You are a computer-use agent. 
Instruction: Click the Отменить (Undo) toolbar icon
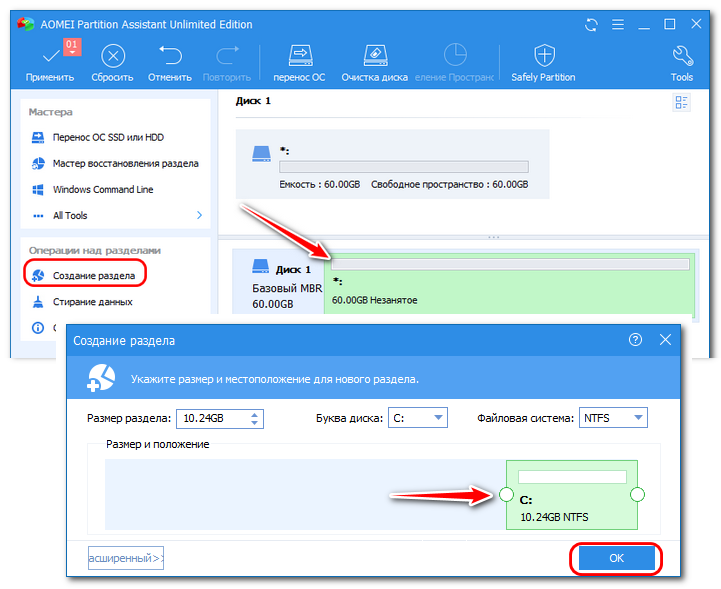pos(170,56)
